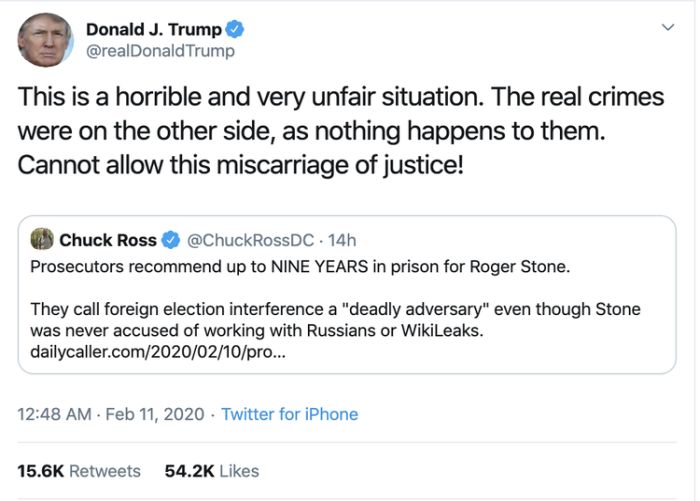This screenshot has width=700, height=501.
Task: Expand the tweet options chevron
Action: click(x=668, y=28)
